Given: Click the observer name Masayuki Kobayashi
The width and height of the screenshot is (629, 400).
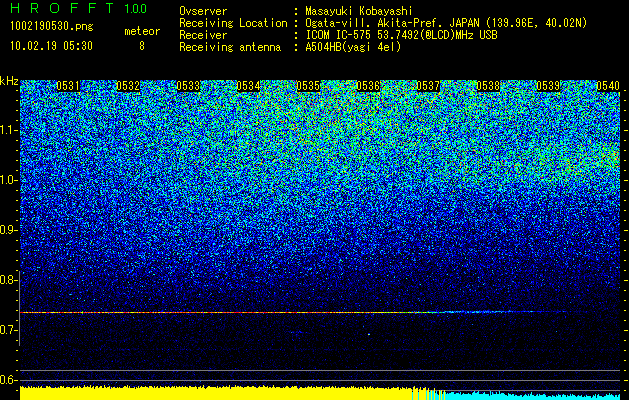Looking at the screenshot, I should [x=359, y=11].
